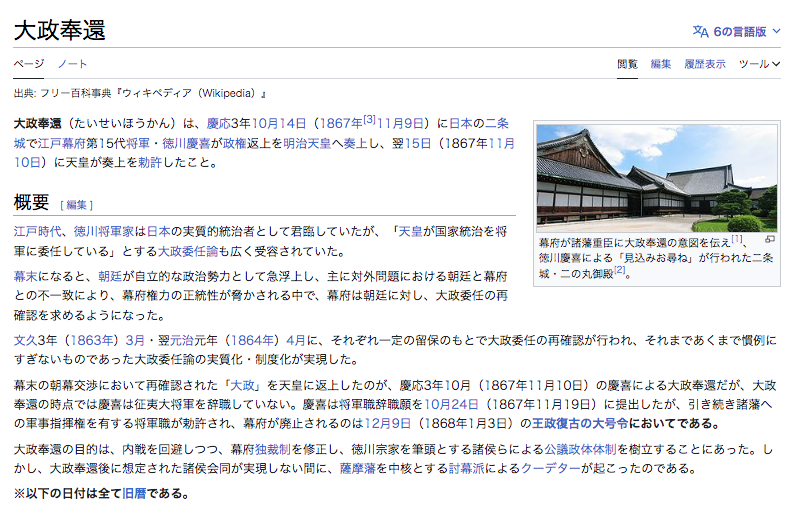The height and width of the screenshot is (512, 793).
Task: Open the 討幕派 link
Action: coord(466,468)
